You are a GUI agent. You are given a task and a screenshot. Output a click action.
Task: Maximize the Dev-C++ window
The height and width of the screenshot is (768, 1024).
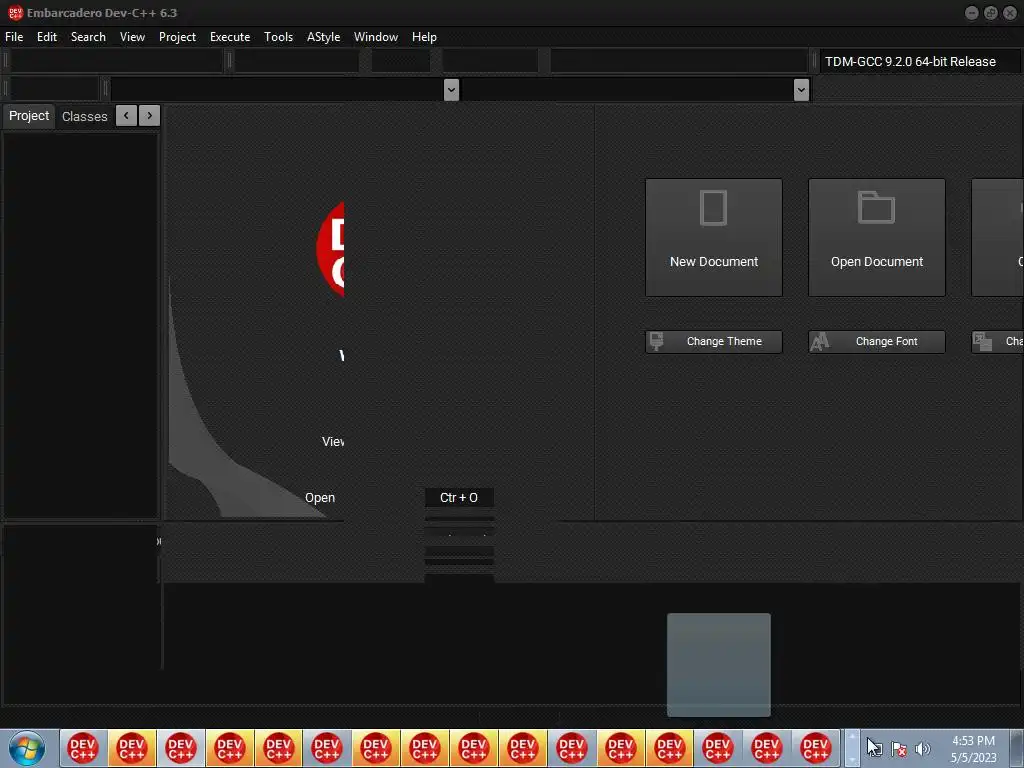tap(990, 13)
